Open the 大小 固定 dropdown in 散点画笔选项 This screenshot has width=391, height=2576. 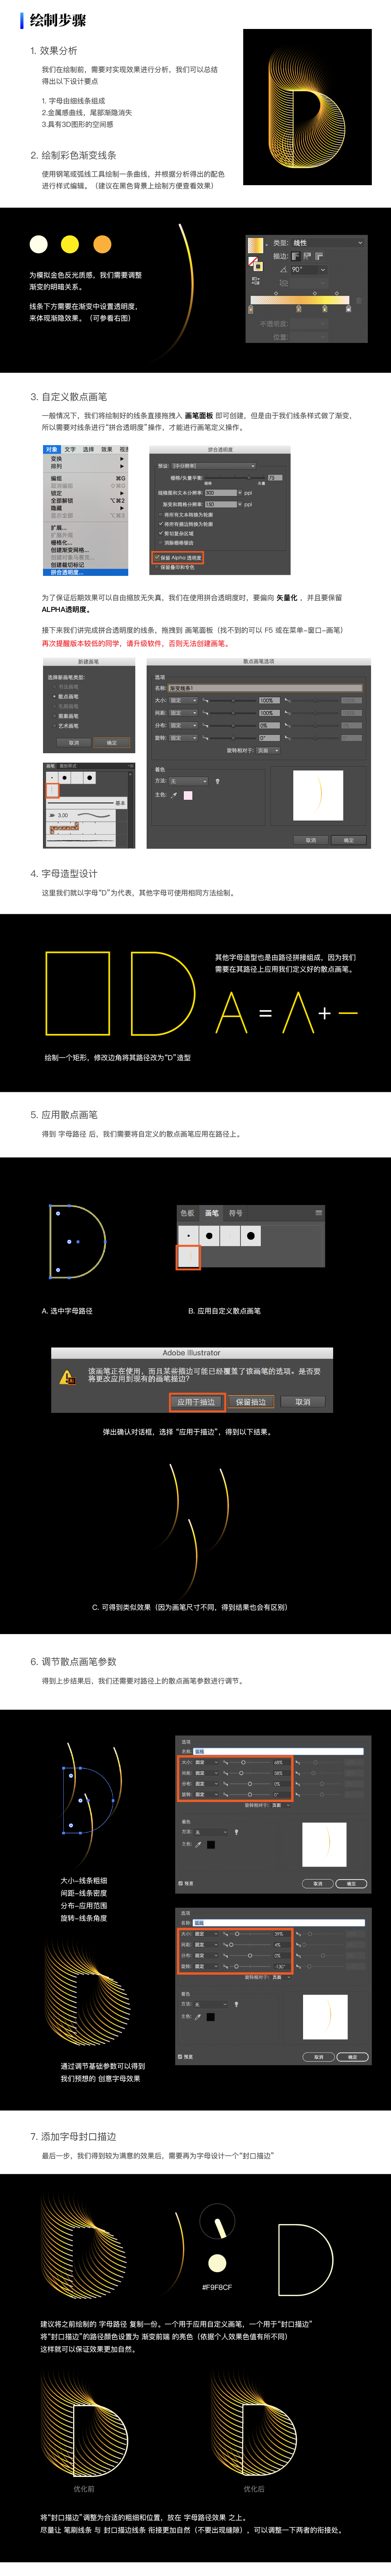click(183, 700)
